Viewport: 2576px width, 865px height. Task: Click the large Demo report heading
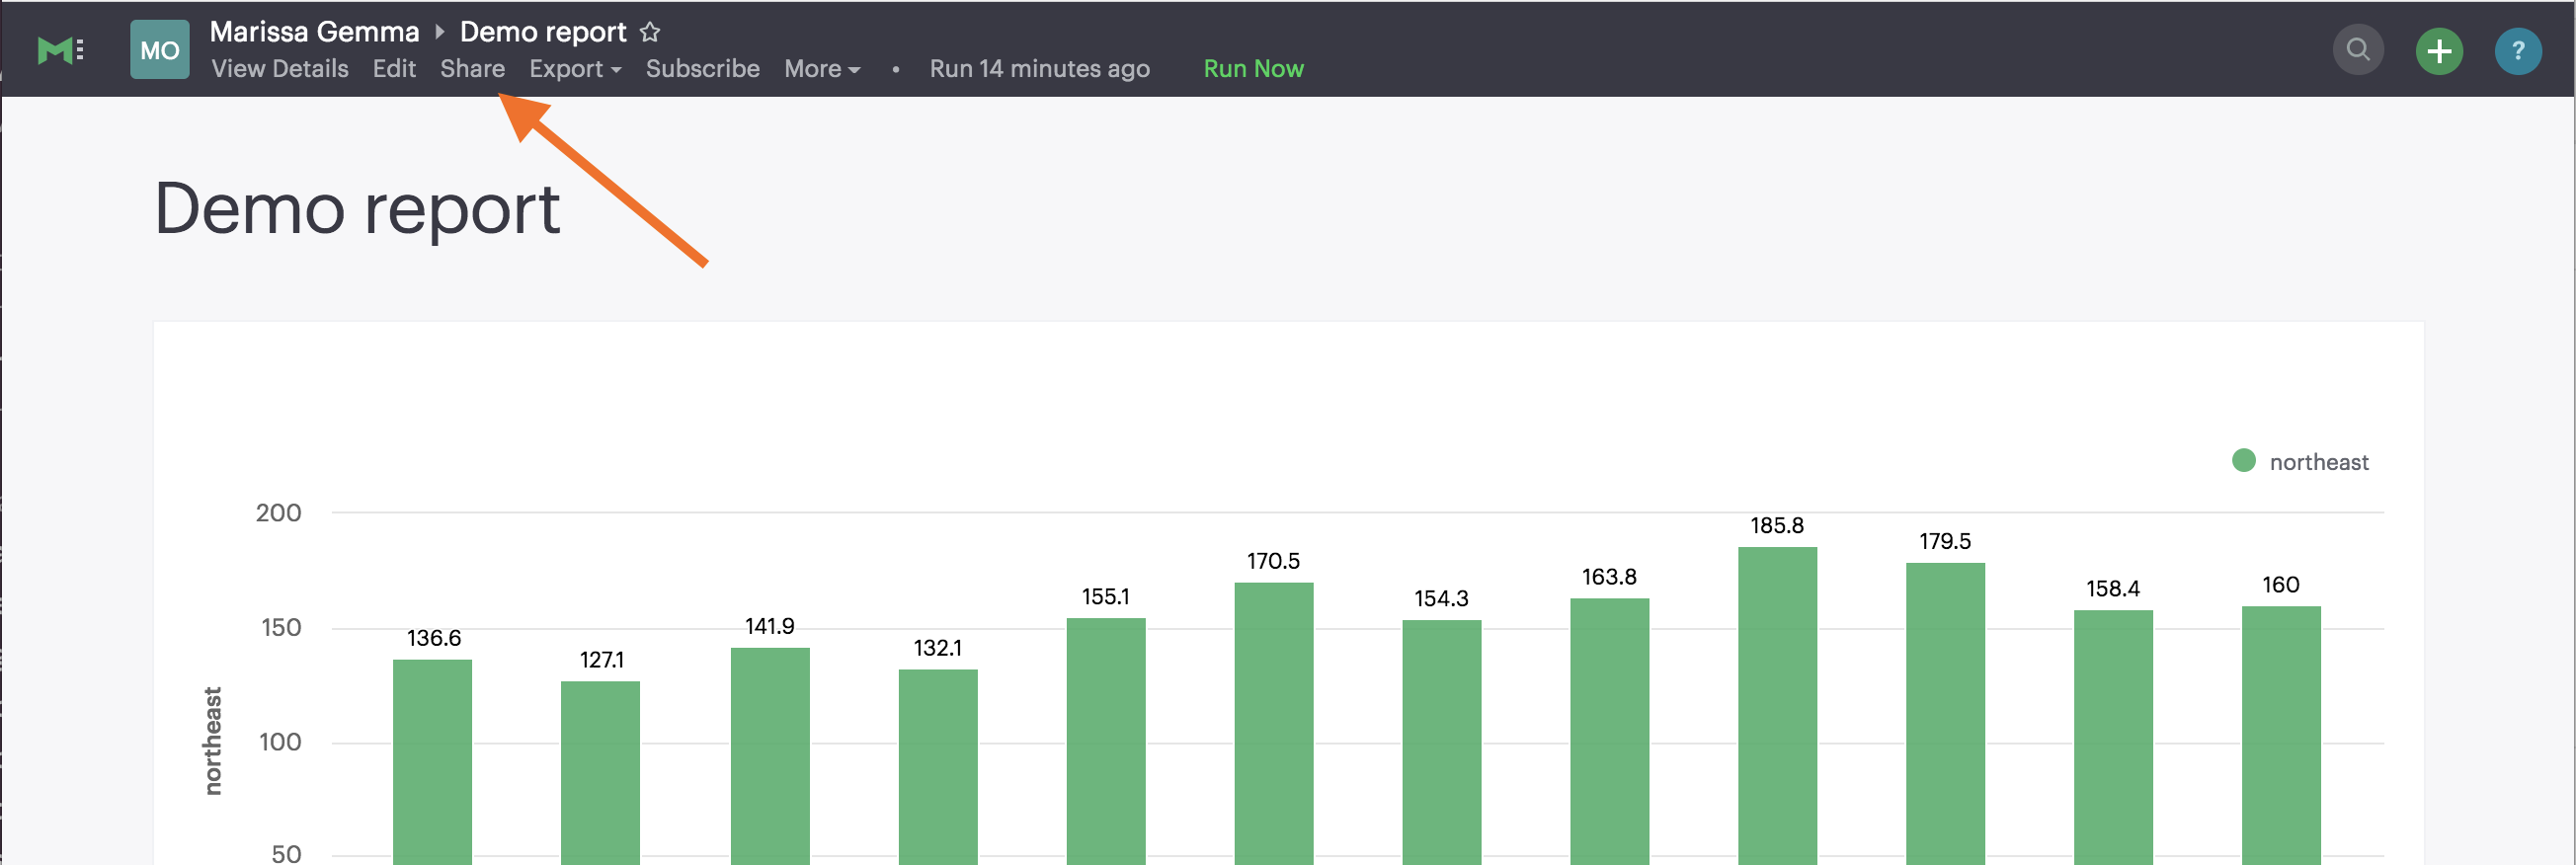coord(357,209)
